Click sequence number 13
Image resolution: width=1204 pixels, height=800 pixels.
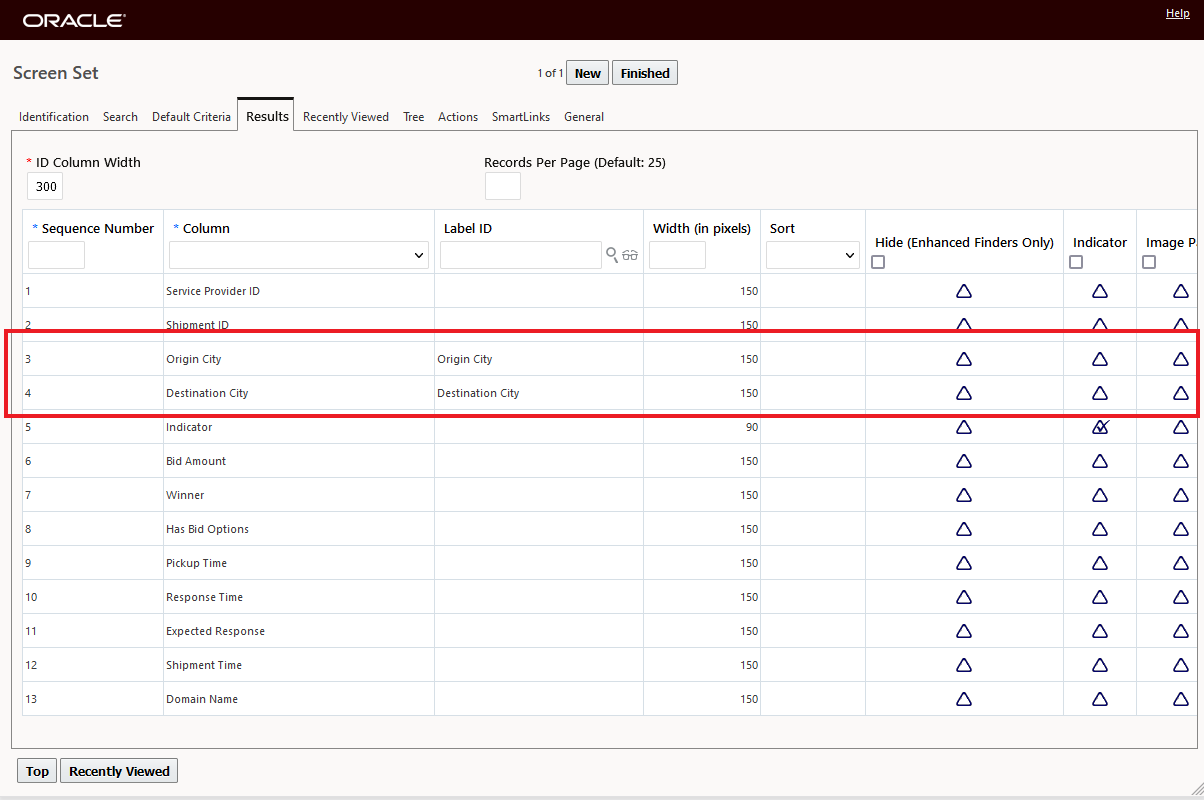(x=31, y=699)
